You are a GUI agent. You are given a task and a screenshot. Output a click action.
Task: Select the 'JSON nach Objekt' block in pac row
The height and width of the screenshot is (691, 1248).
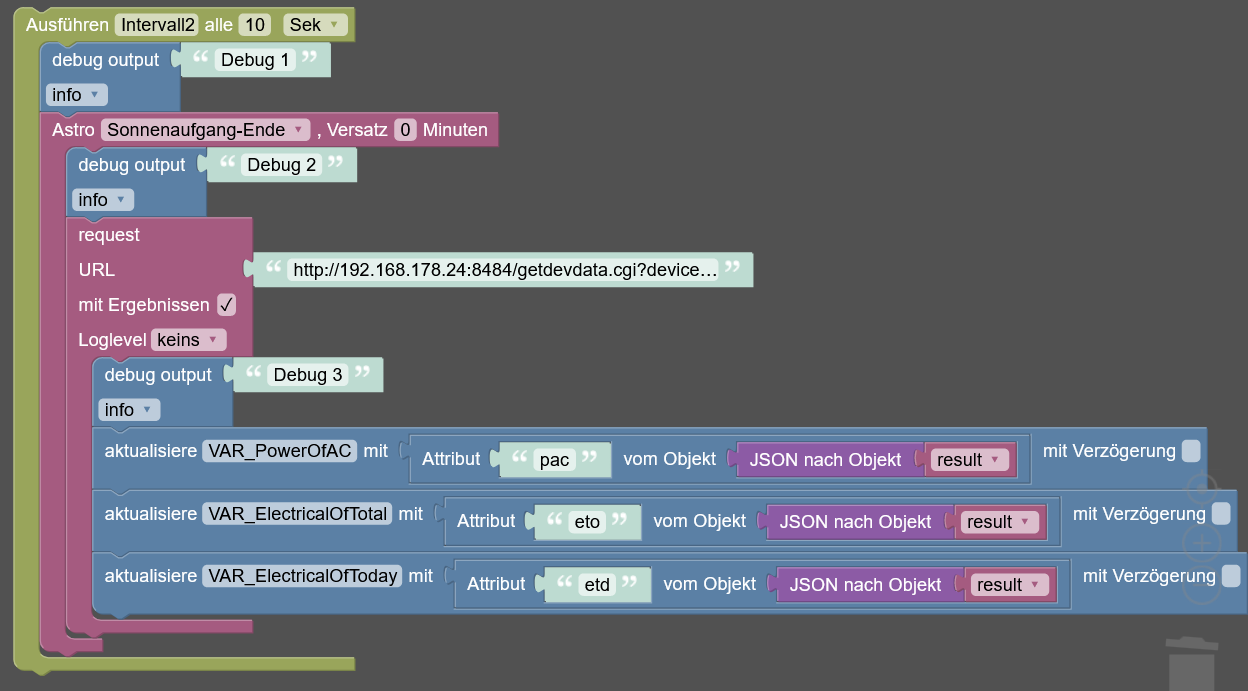pyautogui.click(x=825, y=460)
